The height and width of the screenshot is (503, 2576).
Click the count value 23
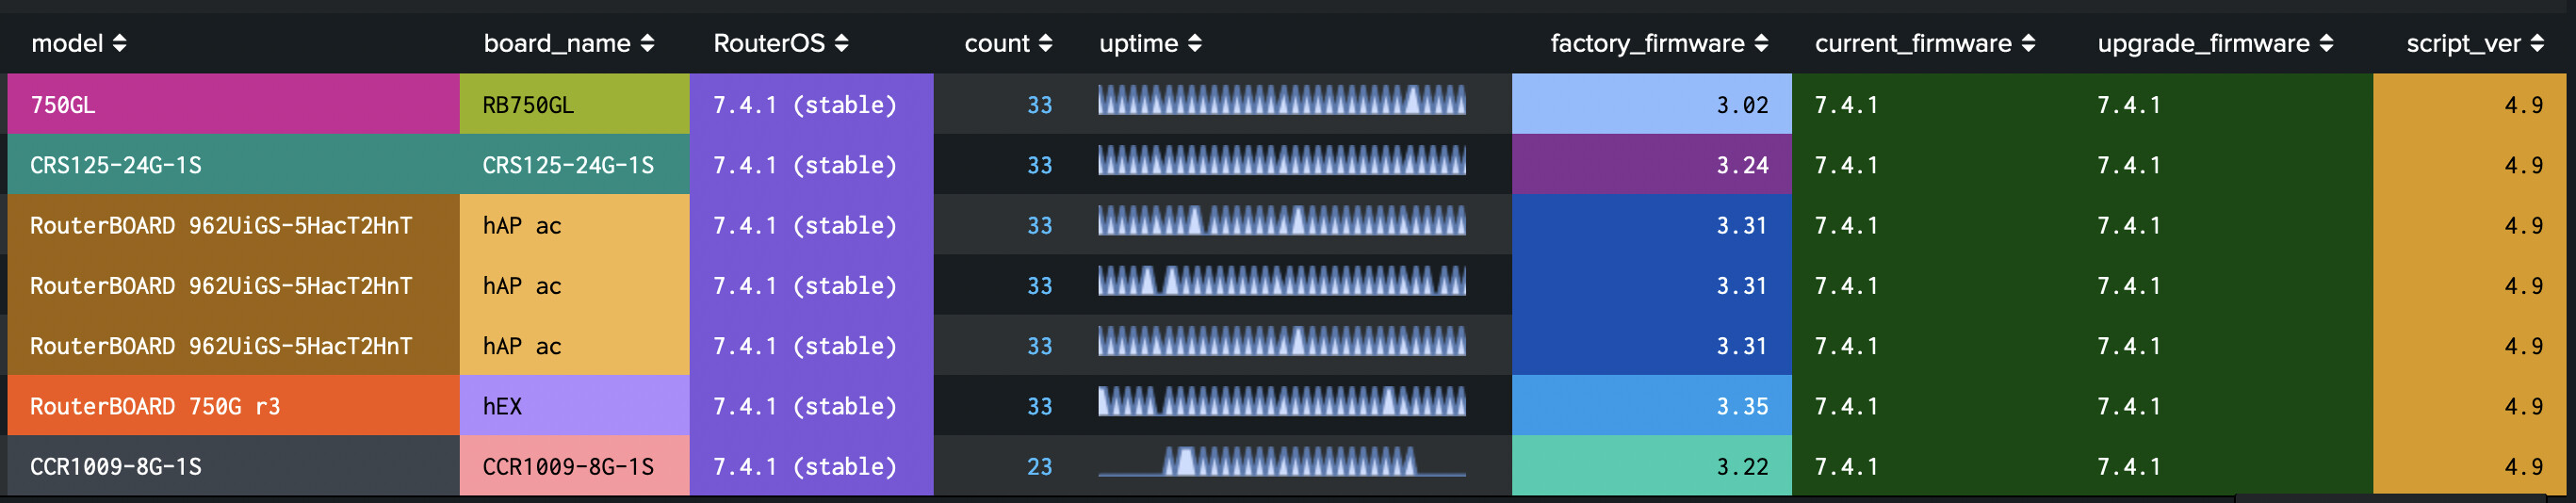[x=1039, y=466]
